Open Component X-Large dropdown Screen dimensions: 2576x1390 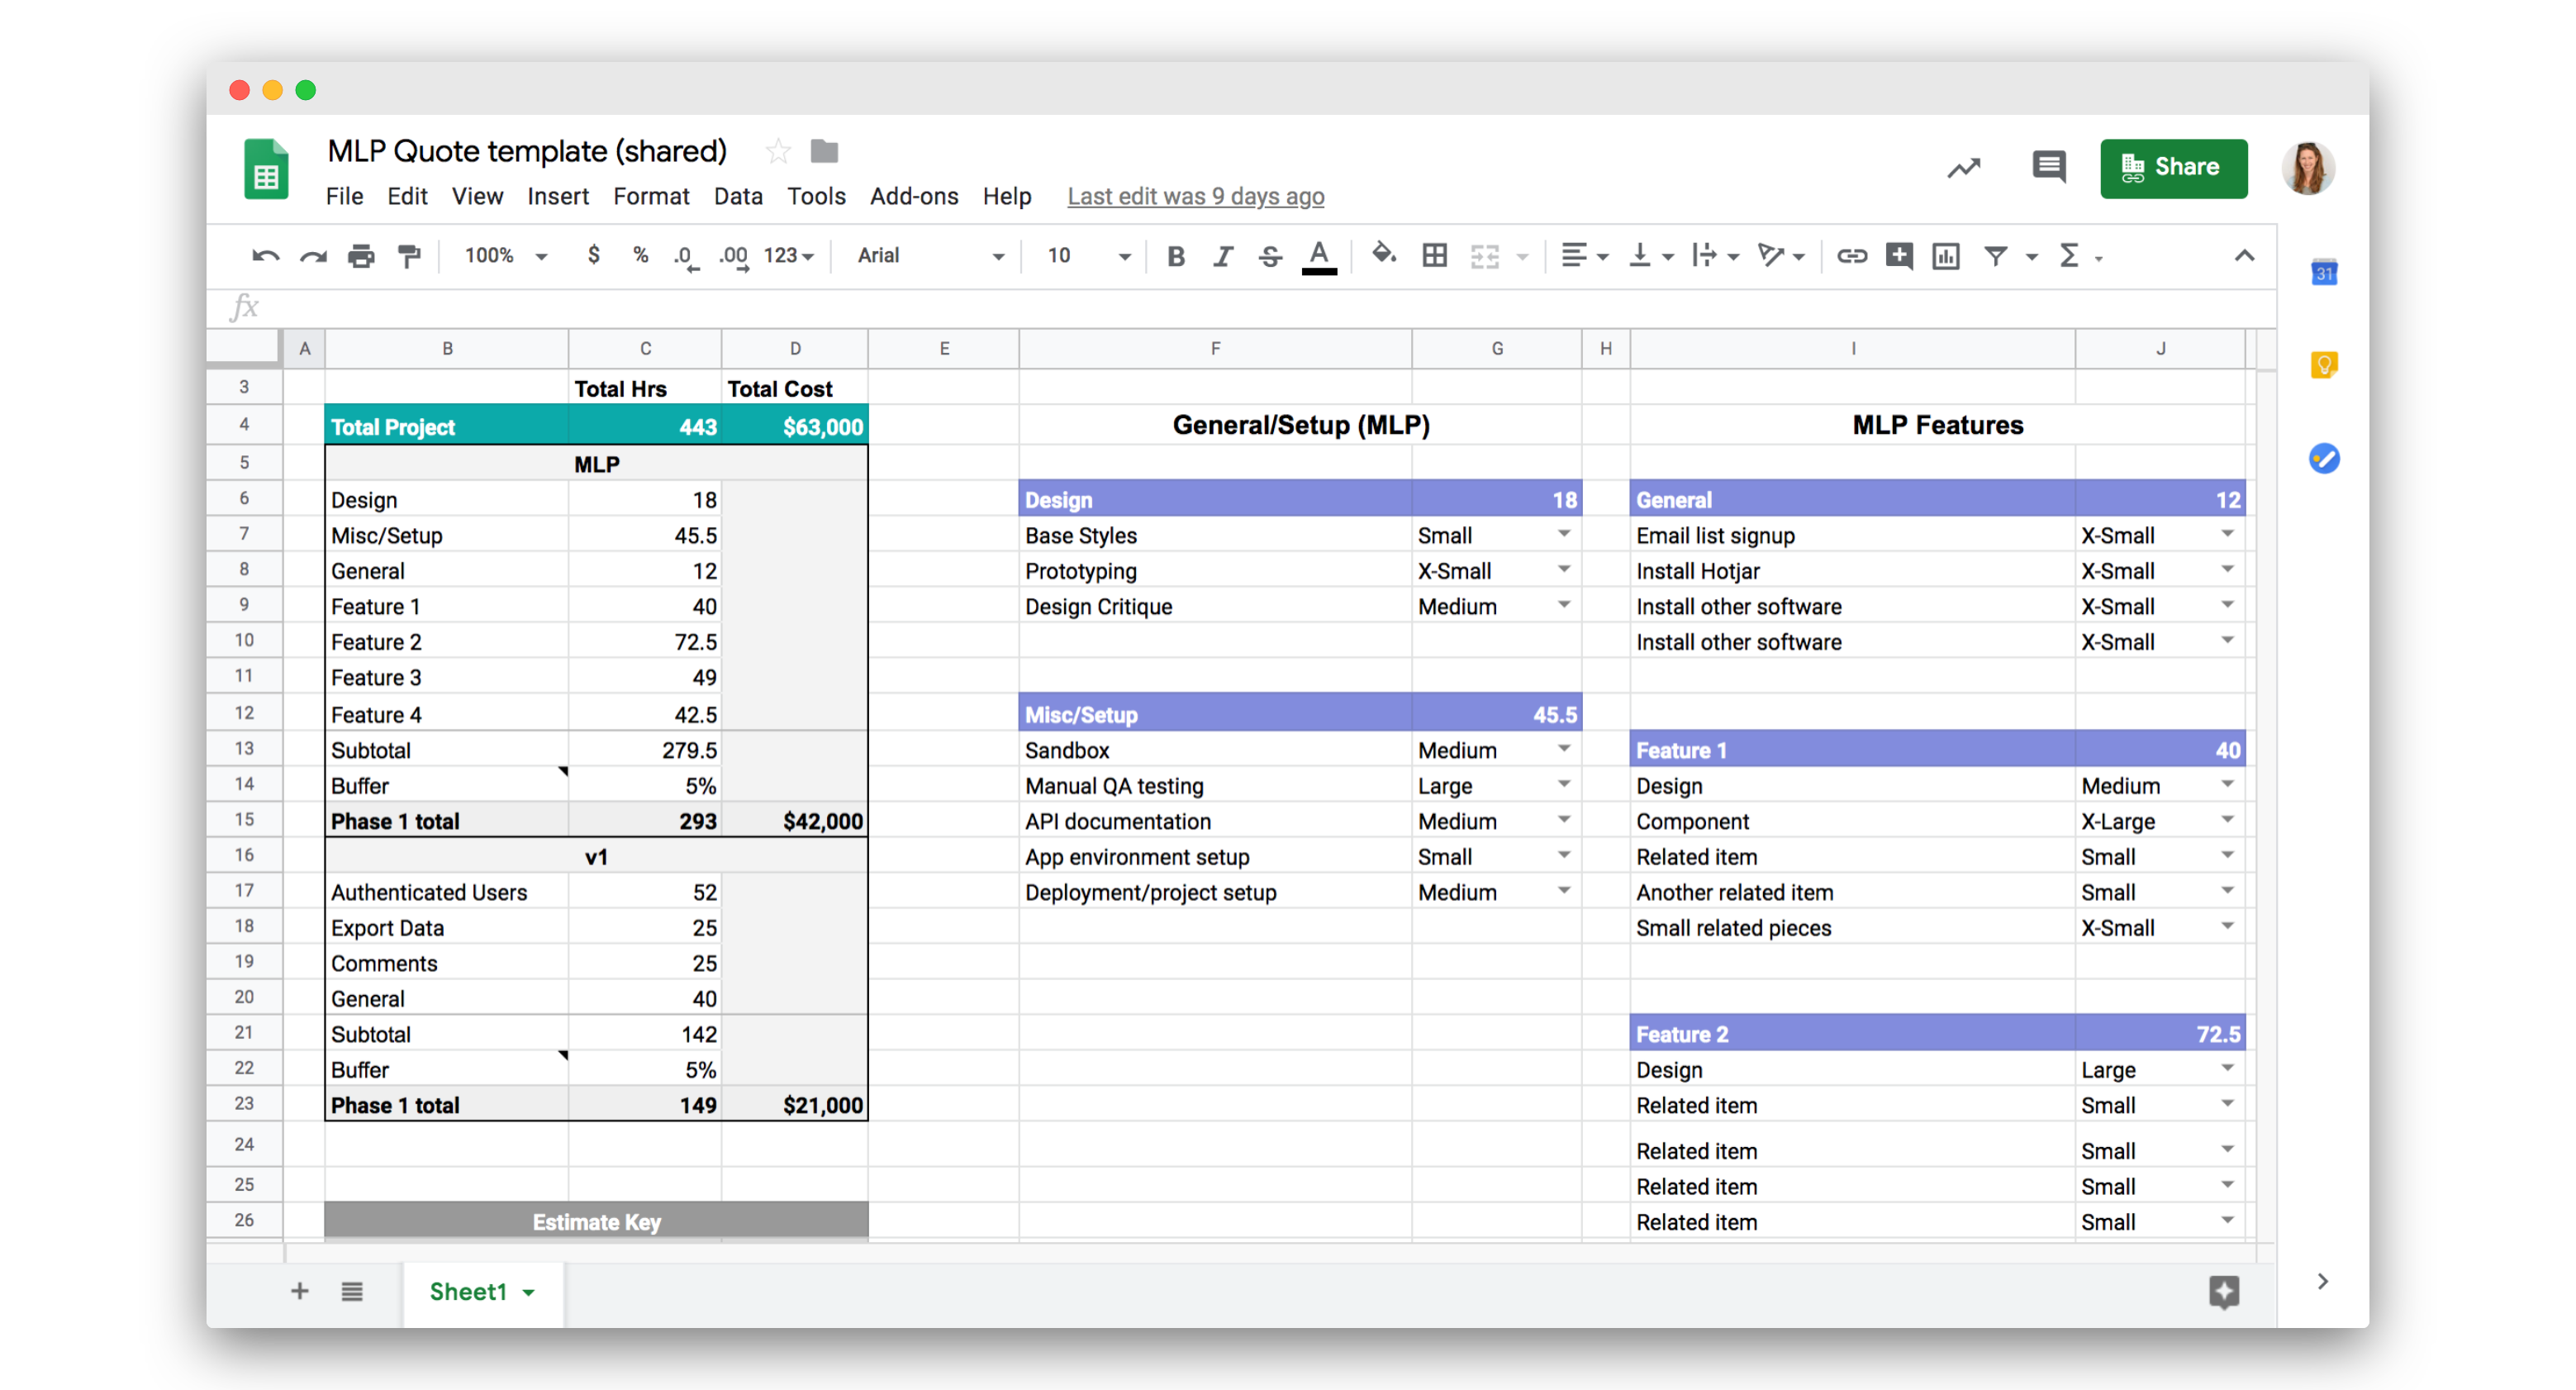point(2227,820)
